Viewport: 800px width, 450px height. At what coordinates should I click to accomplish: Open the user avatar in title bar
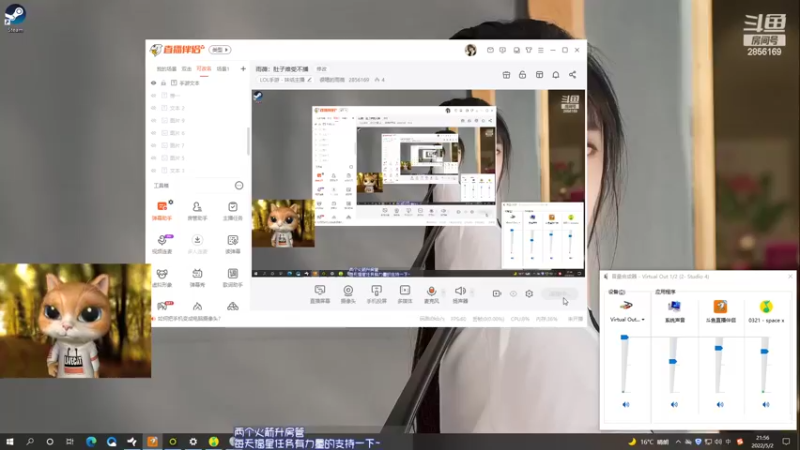(470, 50)
